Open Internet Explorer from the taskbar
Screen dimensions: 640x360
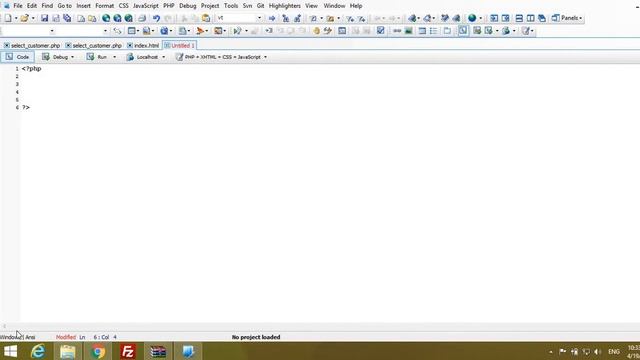pyautogui.click(x=38, y=351)
